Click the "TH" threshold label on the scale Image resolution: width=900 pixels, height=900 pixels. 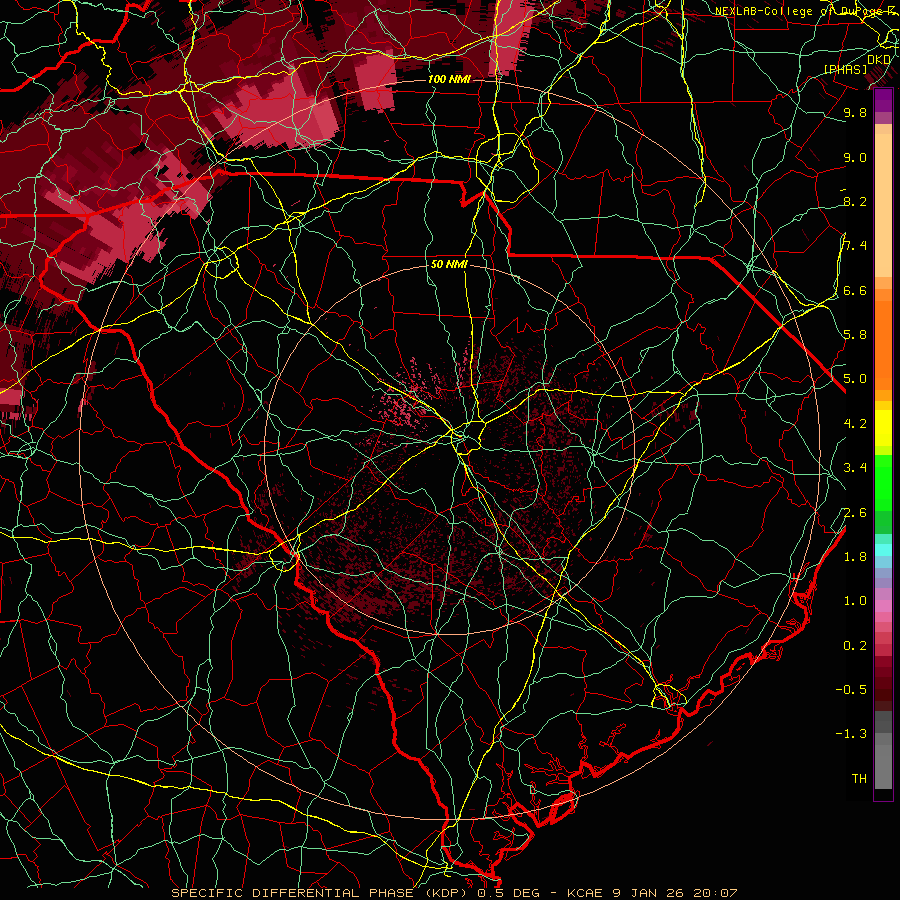[859, 779]
